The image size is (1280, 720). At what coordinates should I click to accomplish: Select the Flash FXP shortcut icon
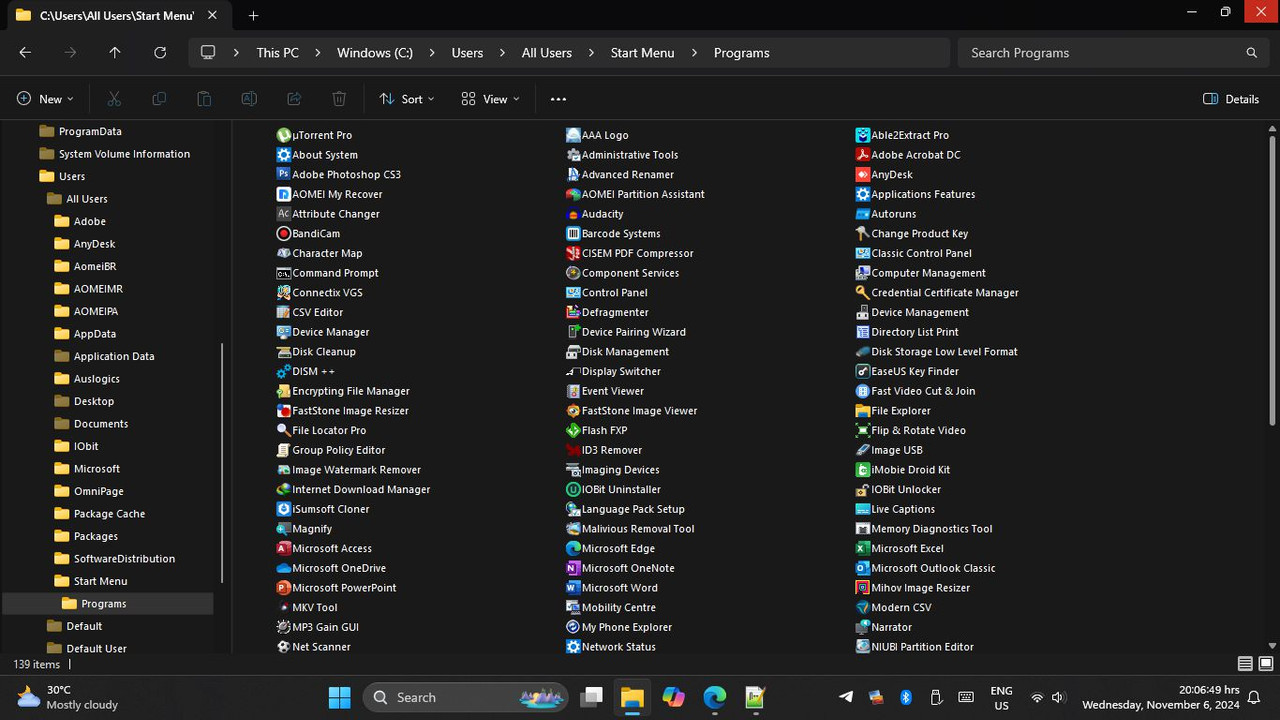573,430
